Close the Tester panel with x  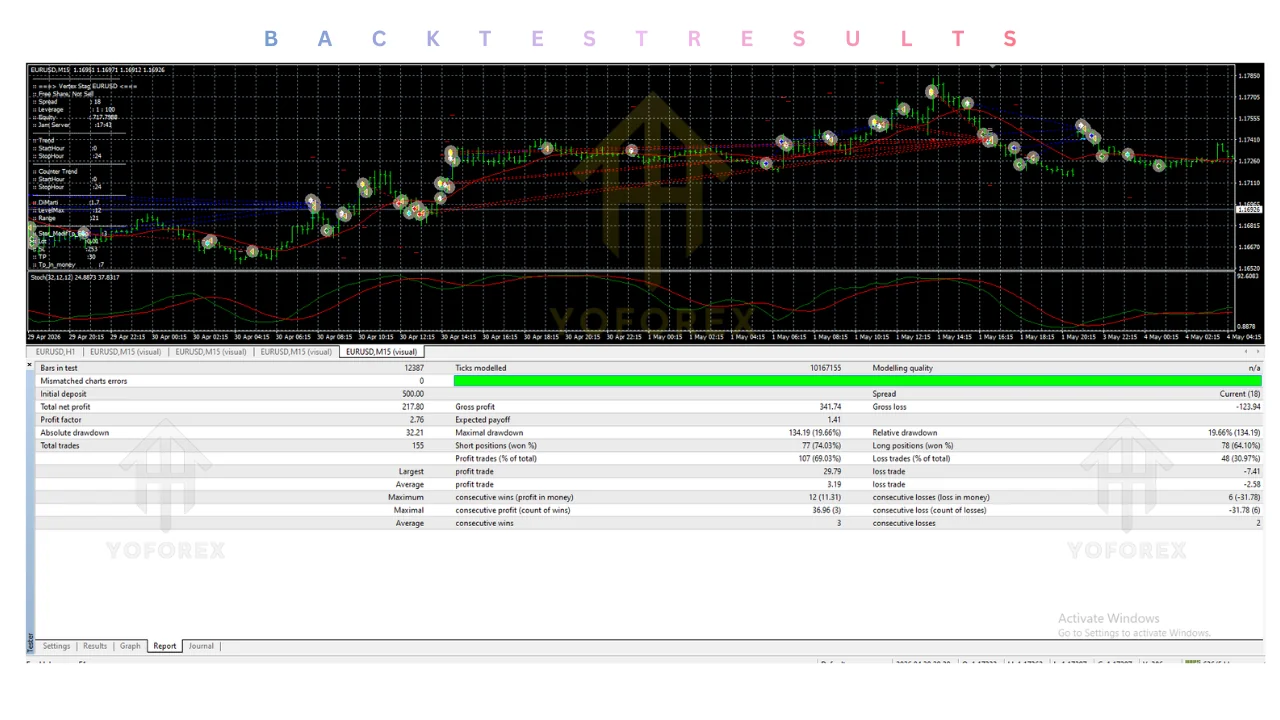[29, 365]
